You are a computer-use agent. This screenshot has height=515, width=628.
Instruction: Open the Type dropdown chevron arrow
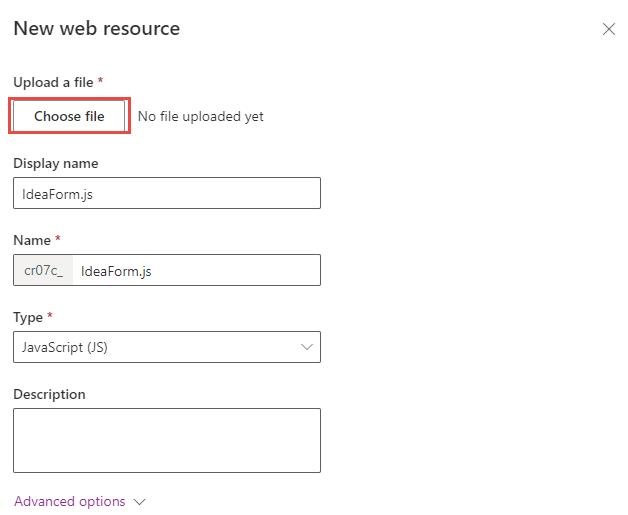tap(307, 347)
